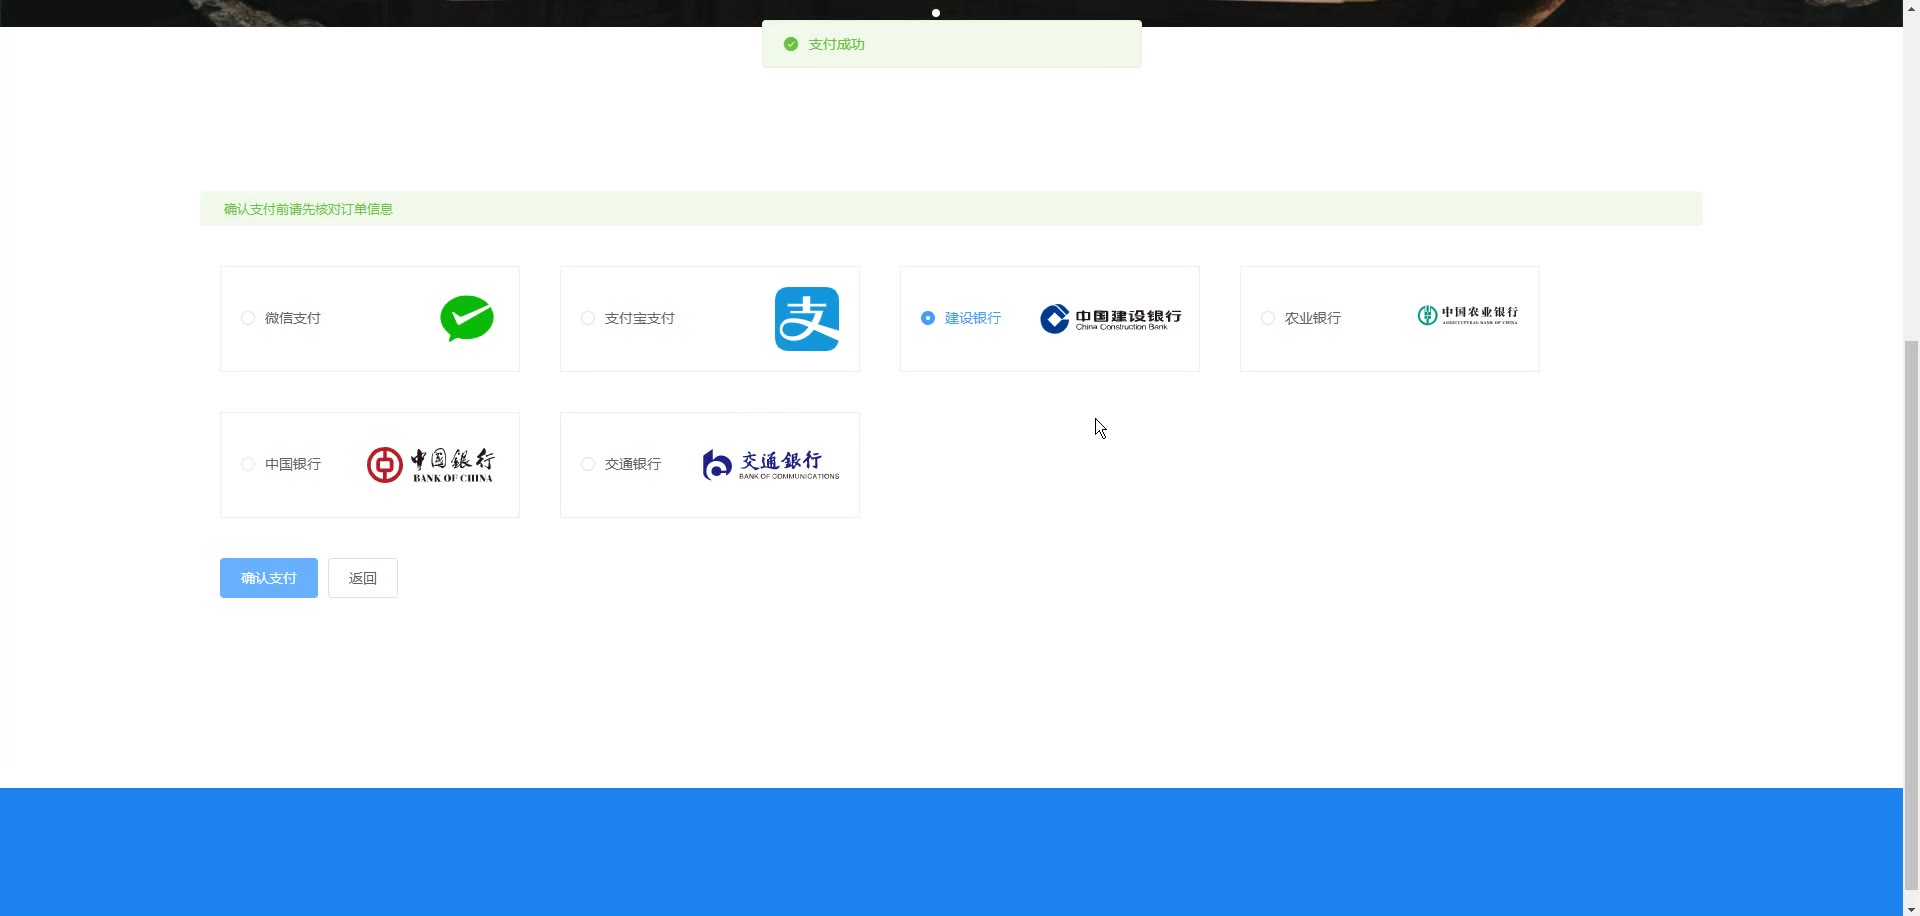
Task: Select the 中国银行 radio button
Action: pos(248,464)
